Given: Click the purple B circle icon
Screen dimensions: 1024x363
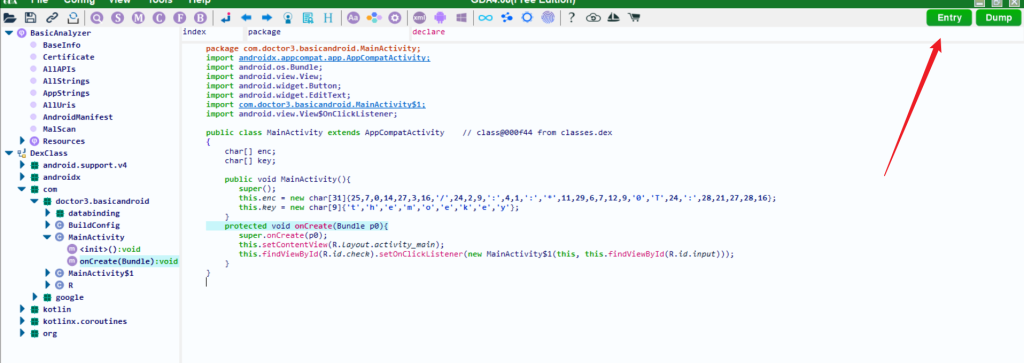Looking at the screenshot, I should coord(200,18).
